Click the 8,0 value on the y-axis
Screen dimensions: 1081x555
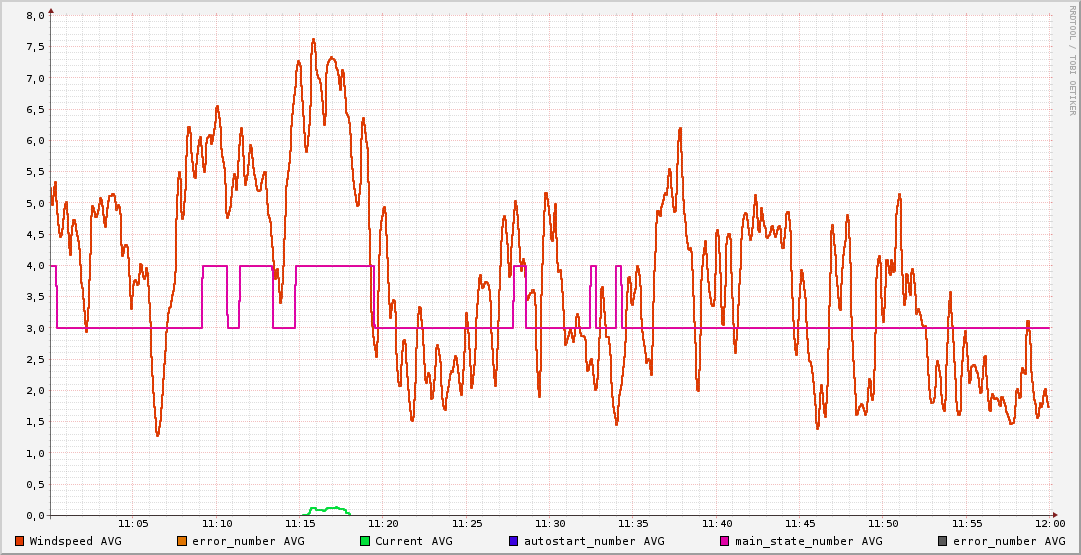pos(34,16)
